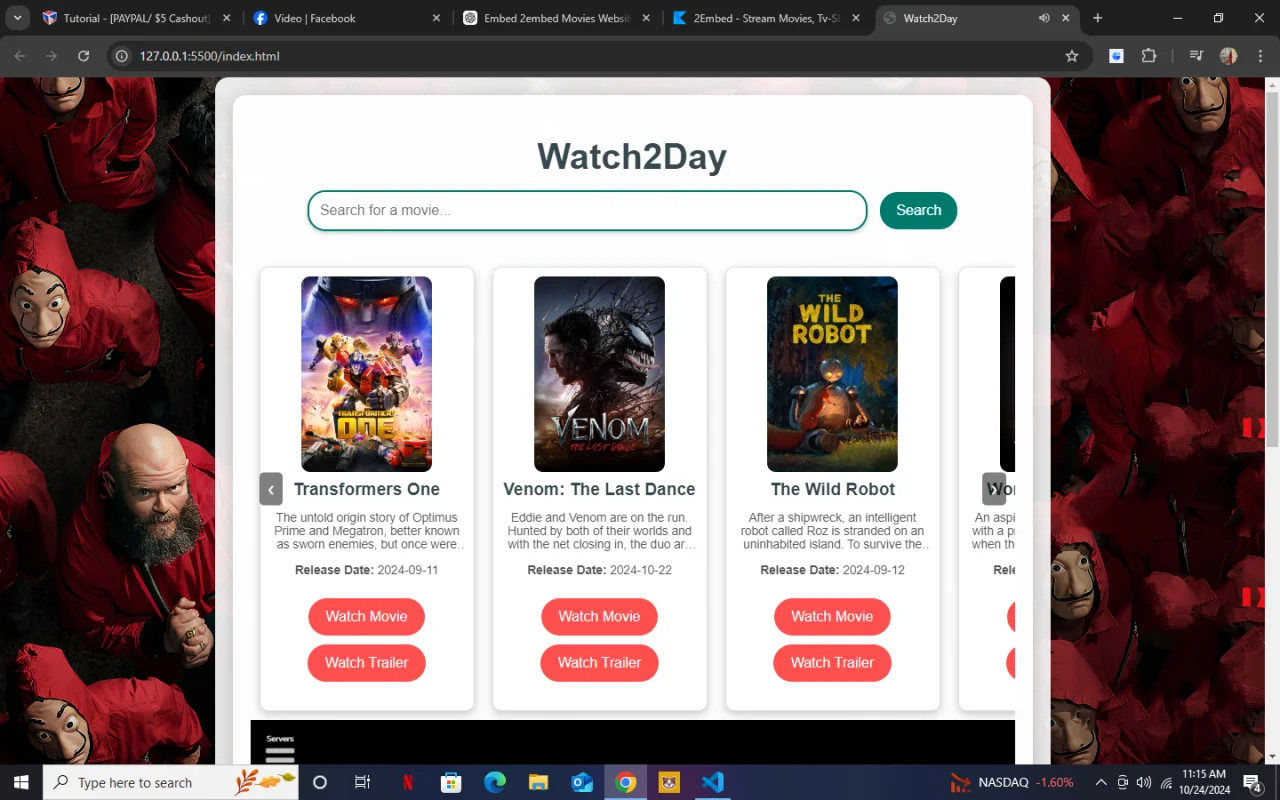Click Venom's release date 2024-10-22
Viewport: 1280px width, 800px height.
641,570
